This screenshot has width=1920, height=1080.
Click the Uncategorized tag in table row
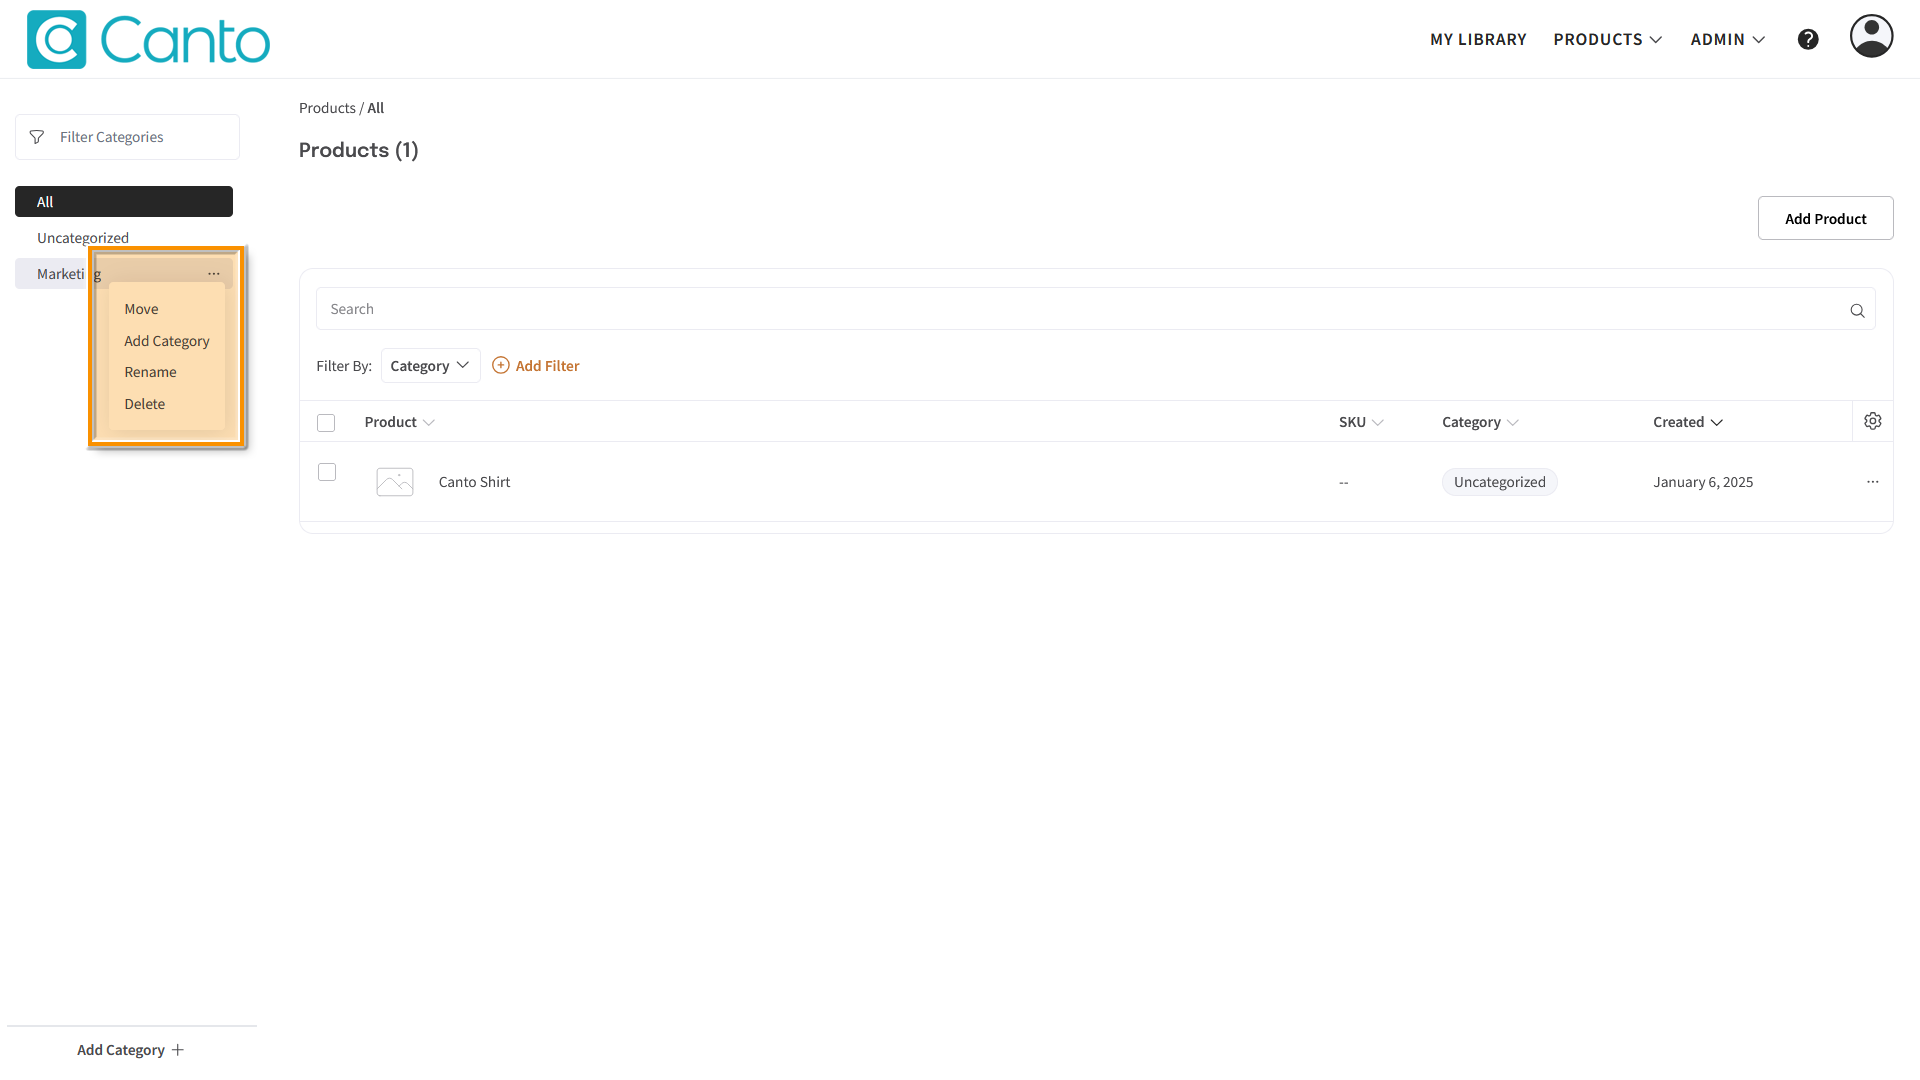point(1499,482)
